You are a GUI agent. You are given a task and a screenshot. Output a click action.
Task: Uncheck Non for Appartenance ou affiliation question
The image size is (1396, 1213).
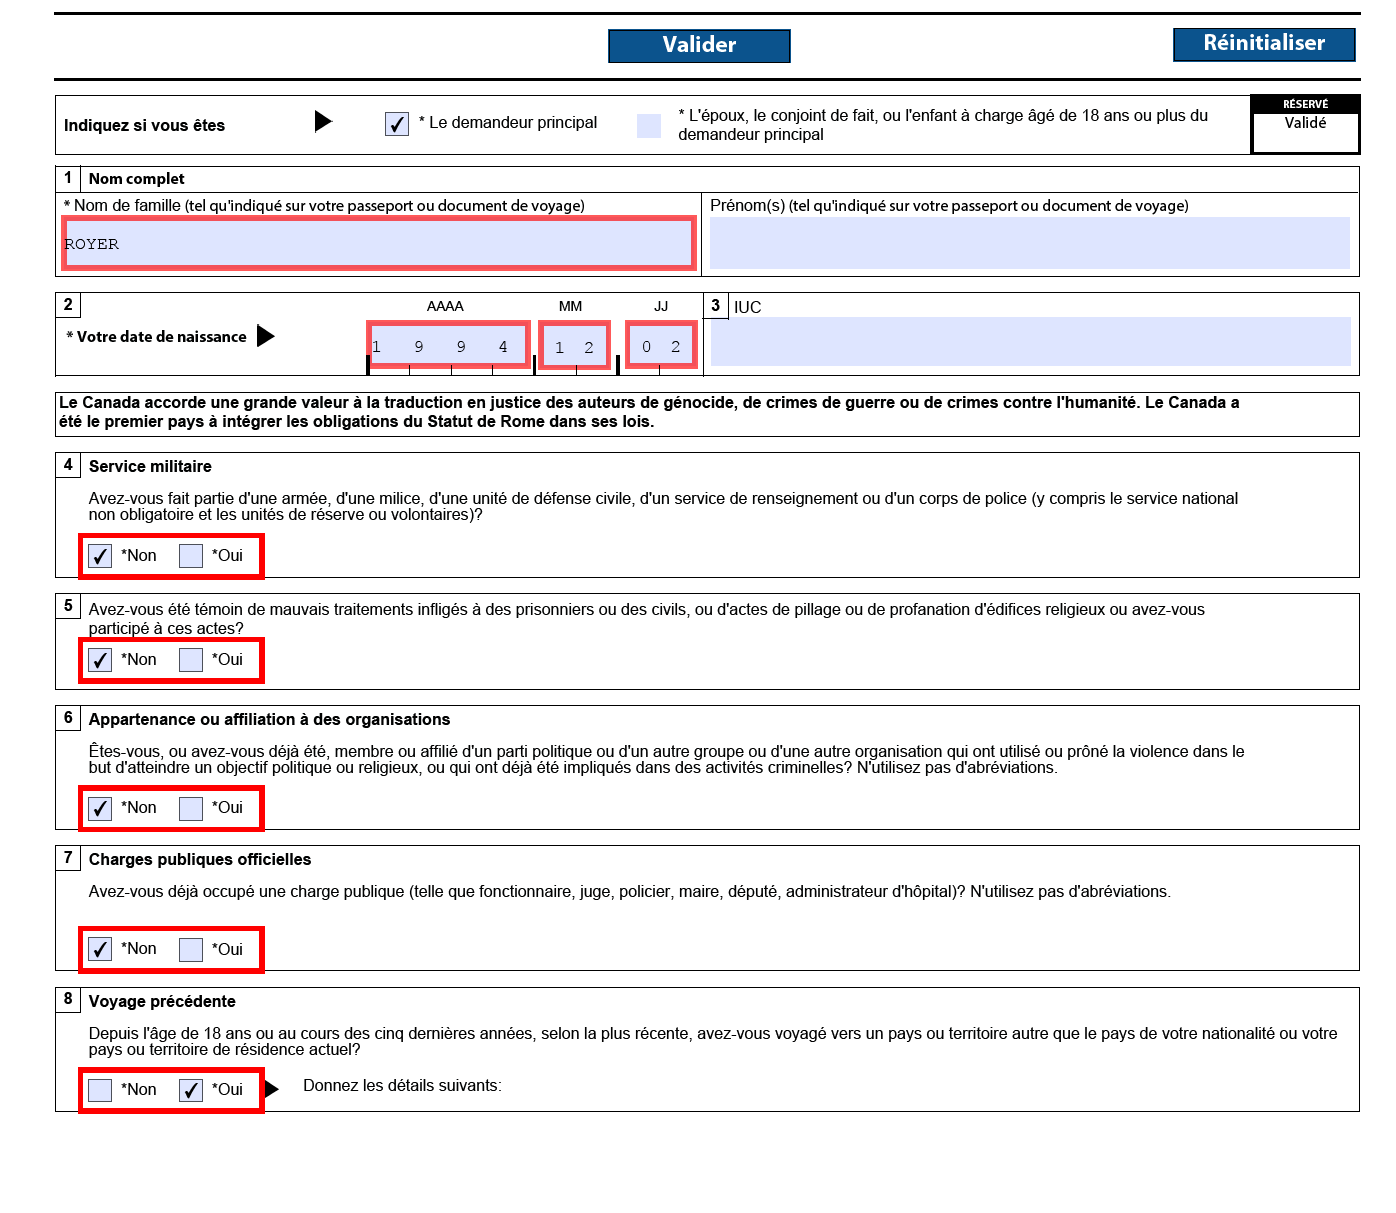[x=100, y=808]
